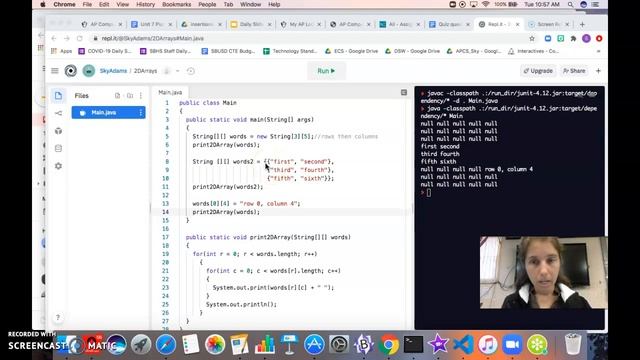Open Photos app in the dock
The width and height of the screenshot is (640, 360).
tap(215, 344)
